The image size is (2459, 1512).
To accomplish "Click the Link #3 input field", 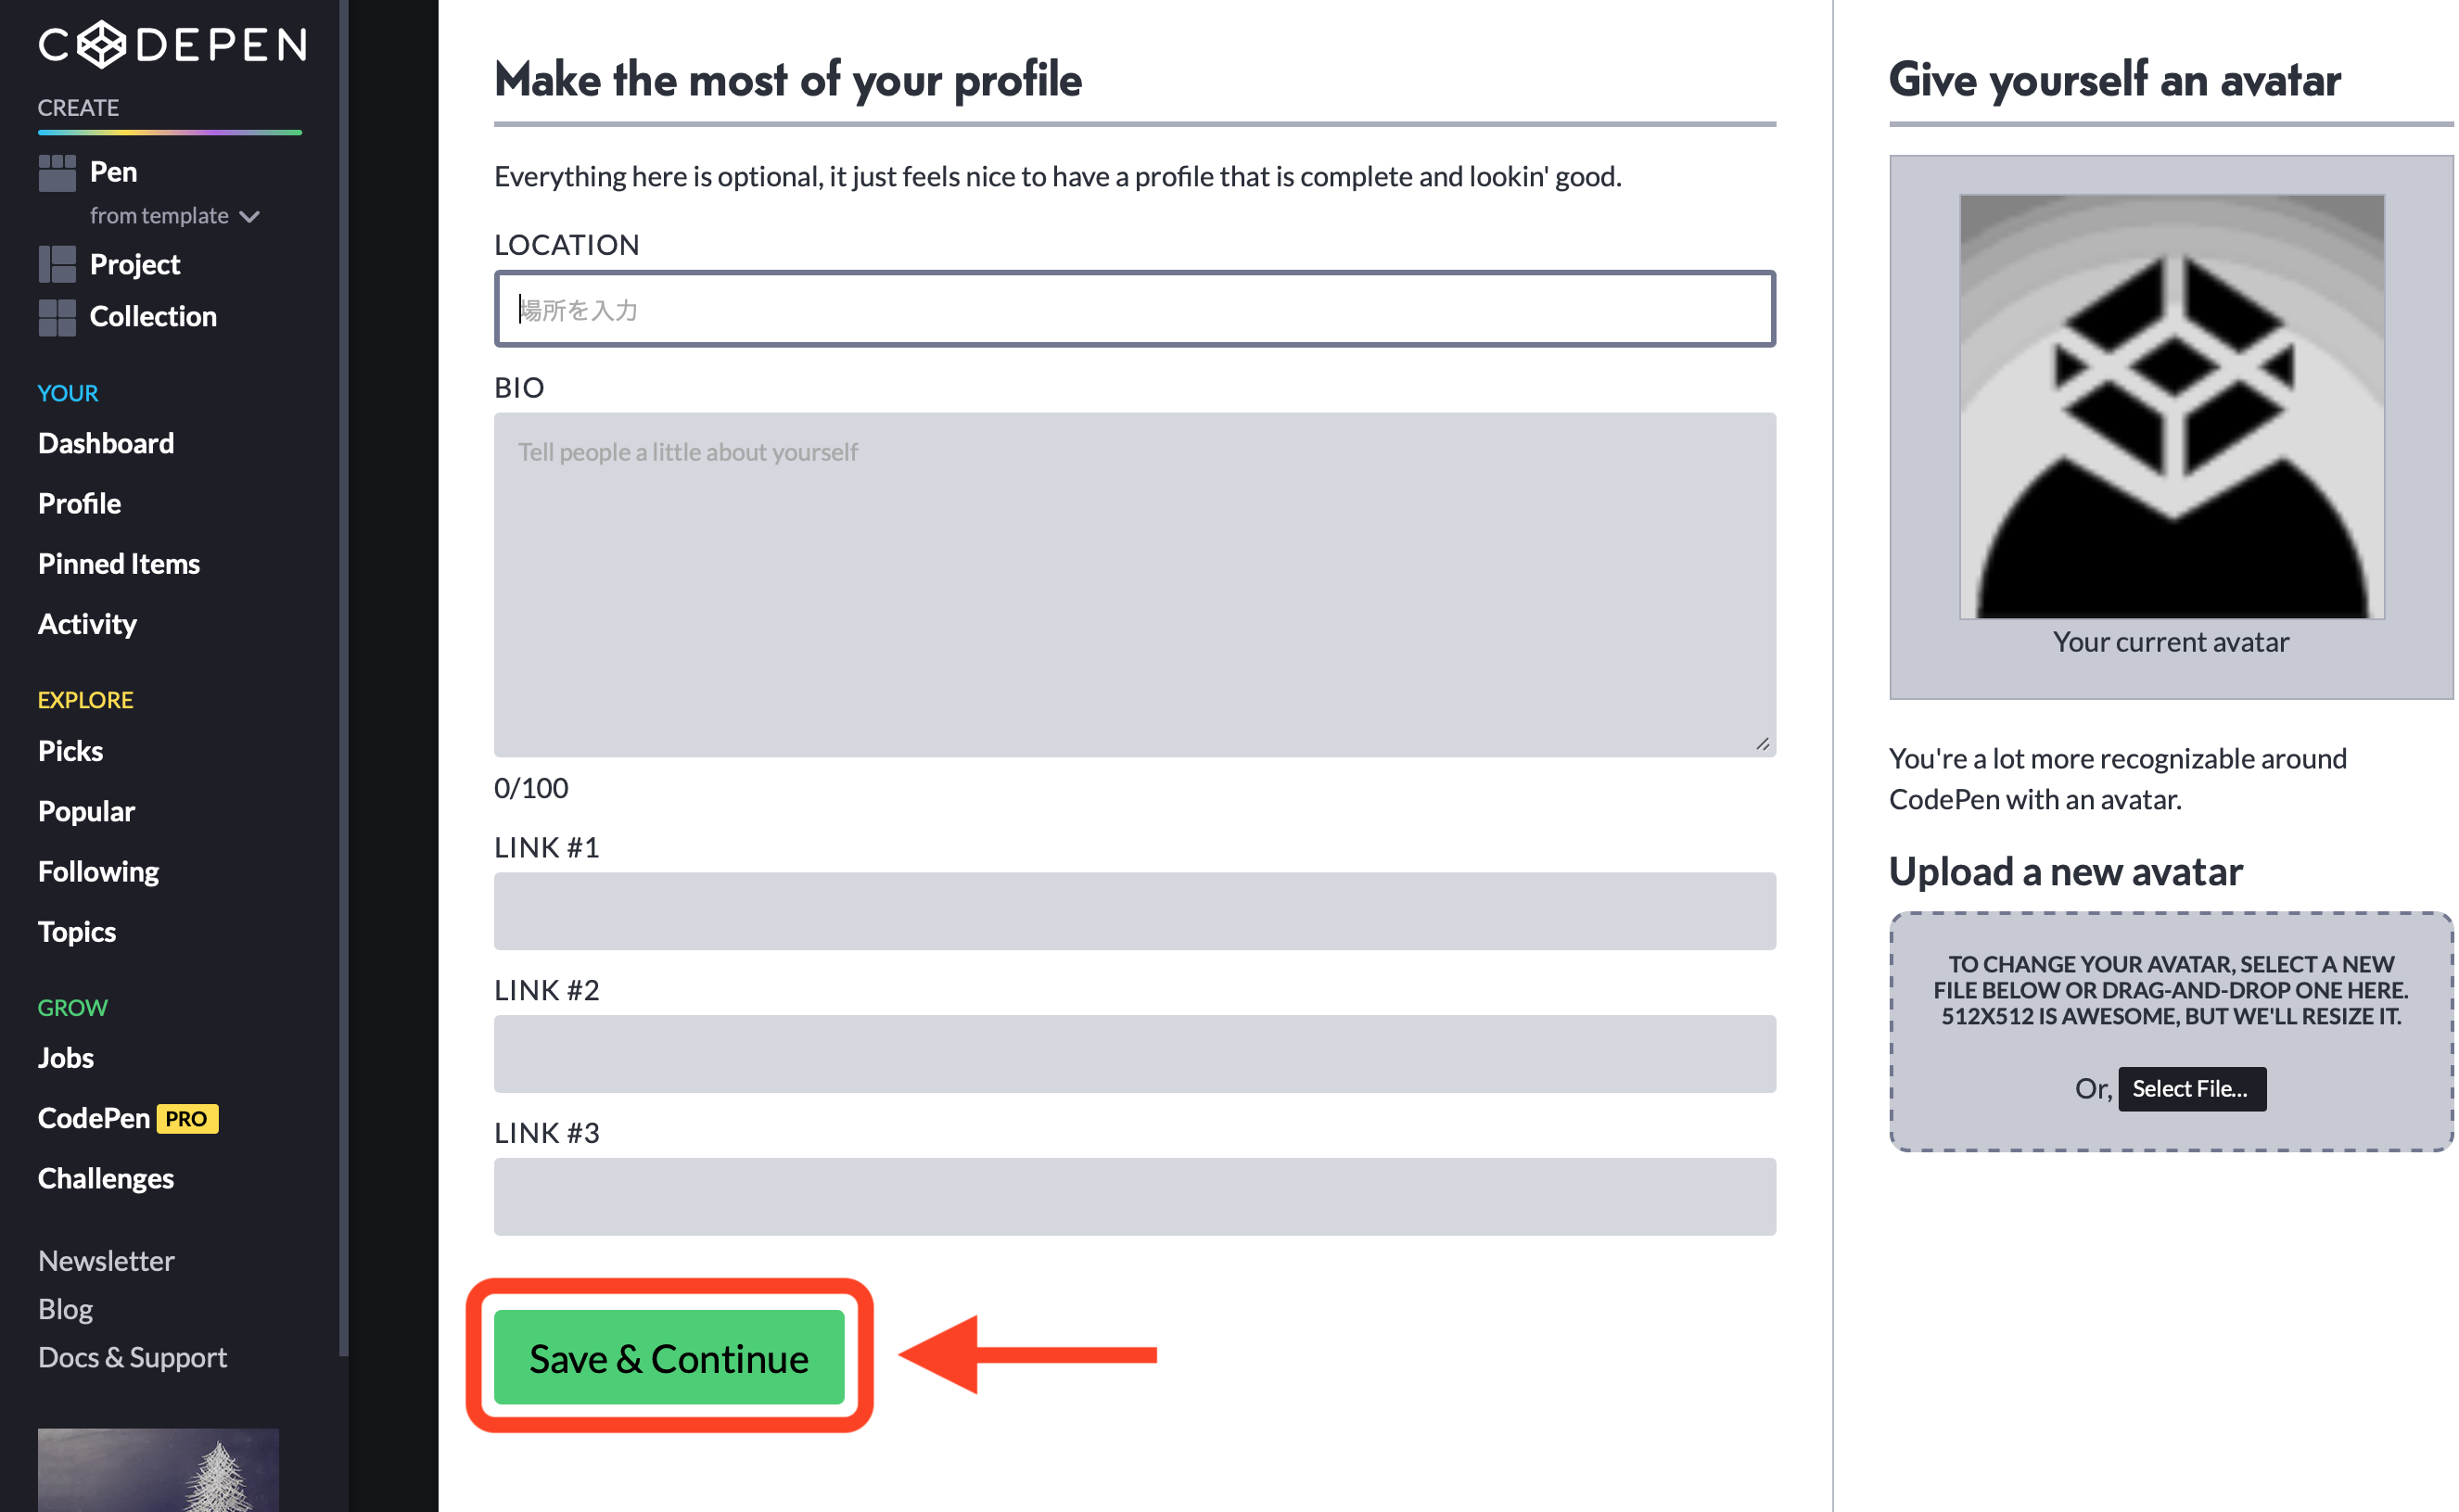I will tap(1134, 1196).
